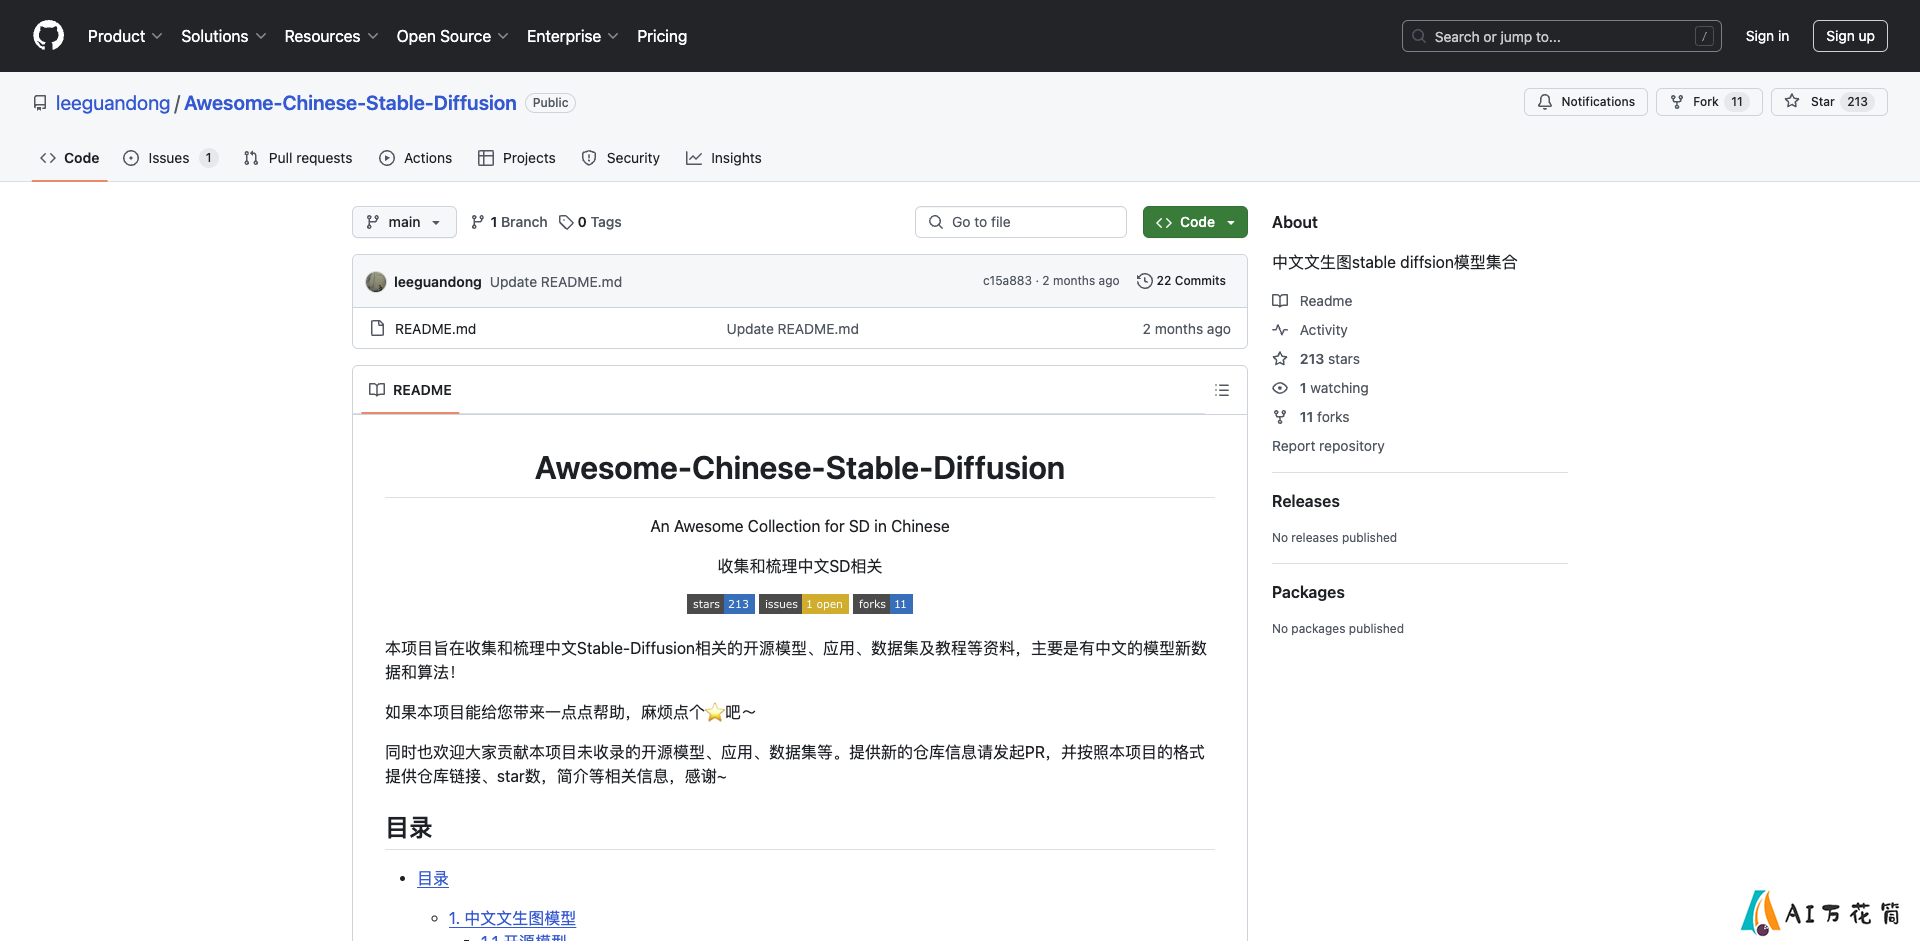Click the 目录 table of contents link
This screenshot has height=941, width=1920.
pos(433,879)
